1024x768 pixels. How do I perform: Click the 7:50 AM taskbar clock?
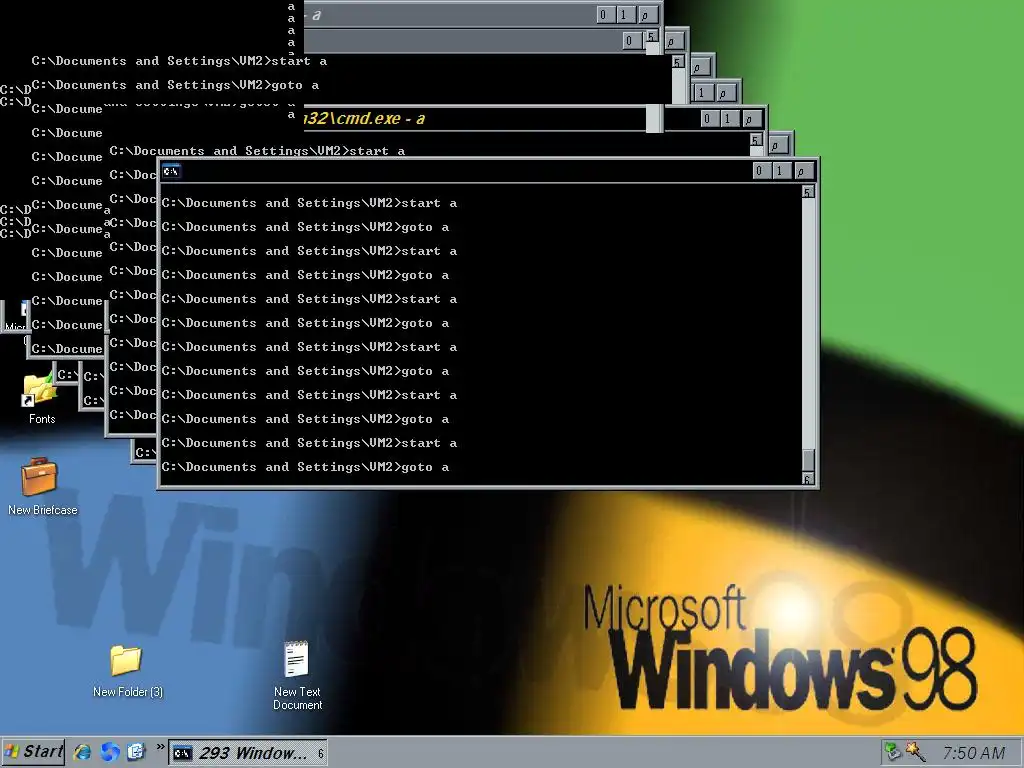point(973,753)
